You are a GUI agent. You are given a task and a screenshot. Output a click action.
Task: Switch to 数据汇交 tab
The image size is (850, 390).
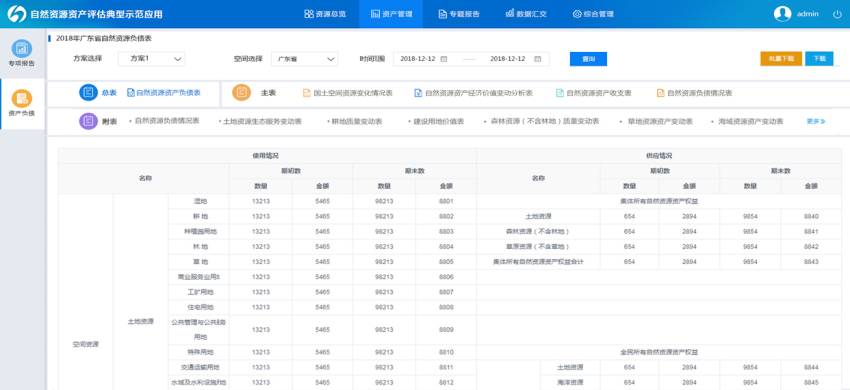tap(526, 14)
